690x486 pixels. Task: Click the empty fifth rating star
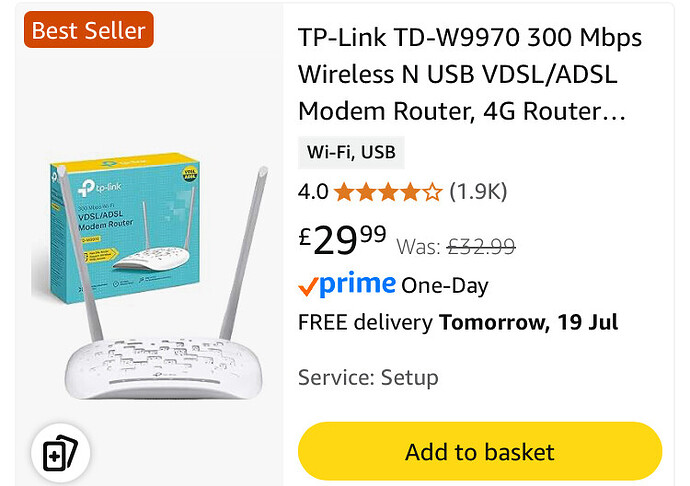pos(433,192)
